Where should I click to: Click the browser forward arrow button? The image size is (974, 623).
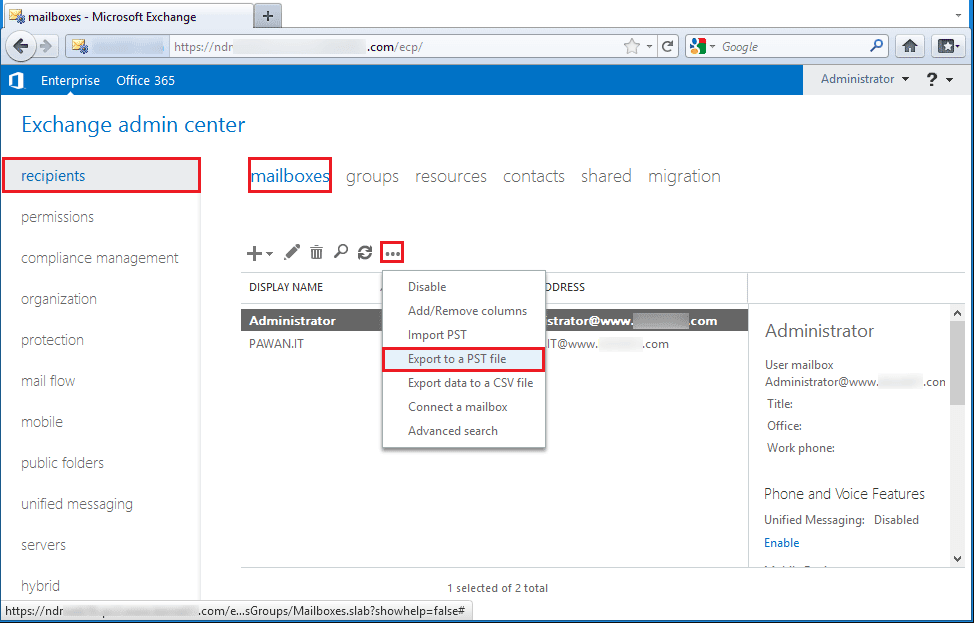(46, 46)
